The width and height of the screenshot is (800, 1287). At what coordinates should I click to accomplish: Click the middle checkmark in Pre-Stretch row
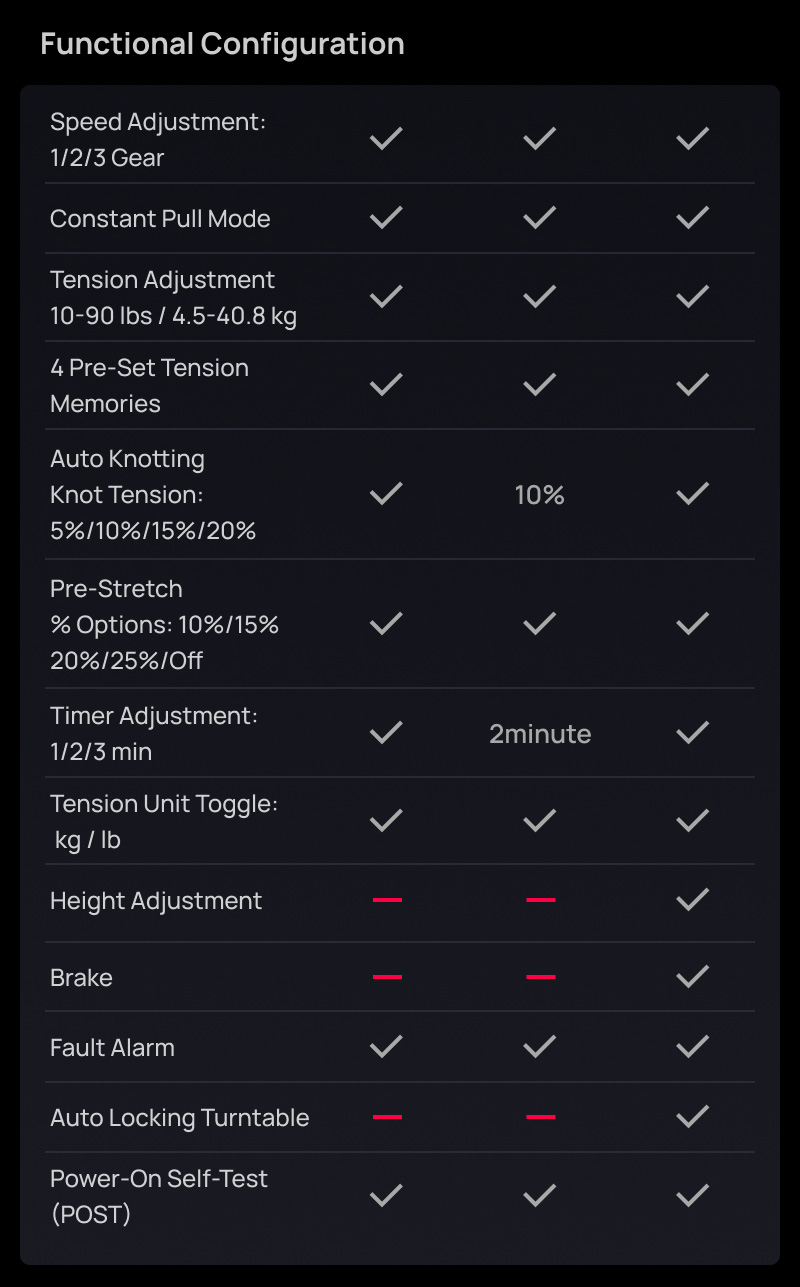pyautogui.click(x=540, y=624)
